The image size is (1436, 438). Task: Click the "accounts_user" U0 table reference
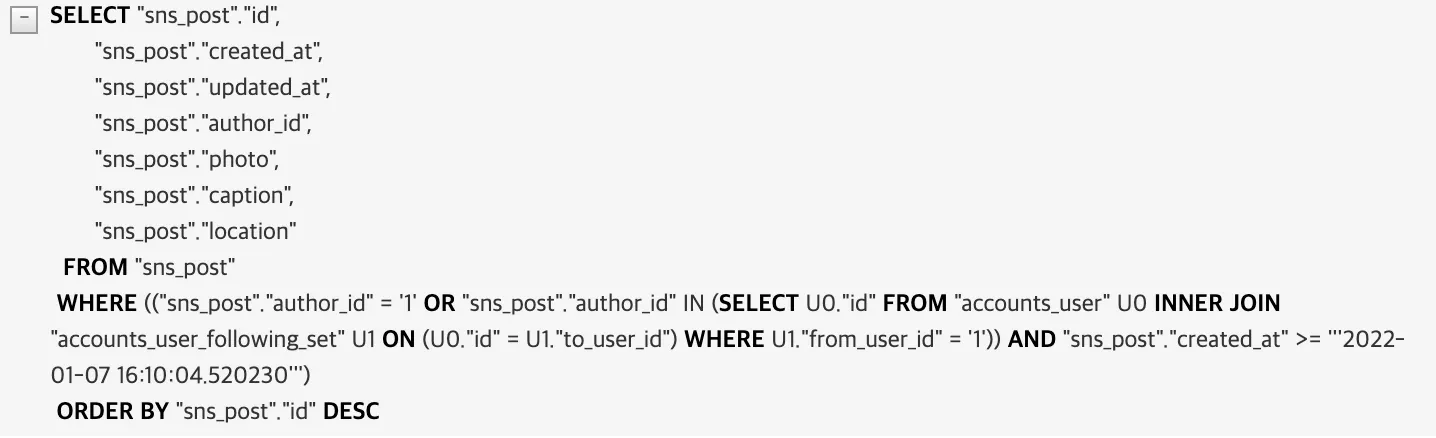coord(1050,303)
